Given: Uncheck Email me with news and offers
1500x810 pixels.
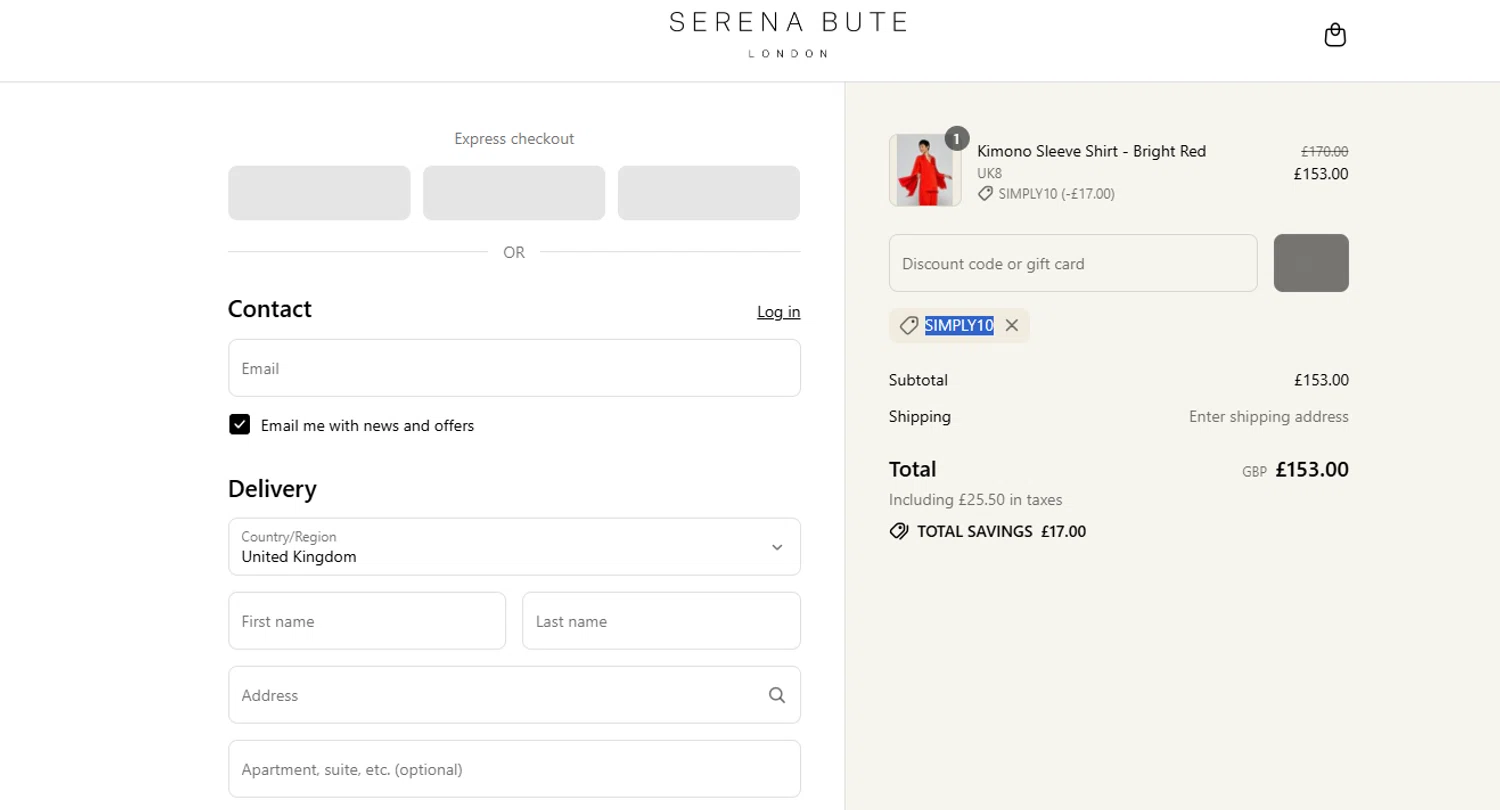Looking at the screenshot, I should (240, 425).
